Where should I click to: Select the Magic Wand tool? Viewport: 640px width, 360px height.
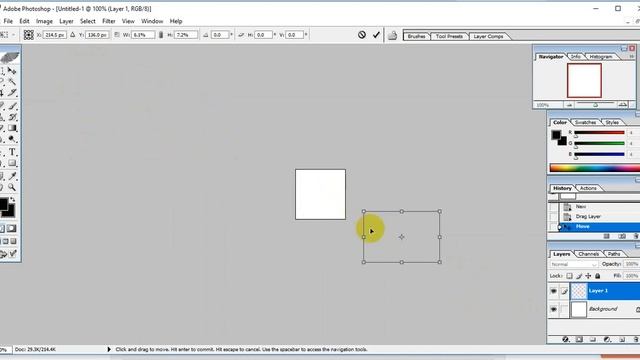tap(12, 82)
